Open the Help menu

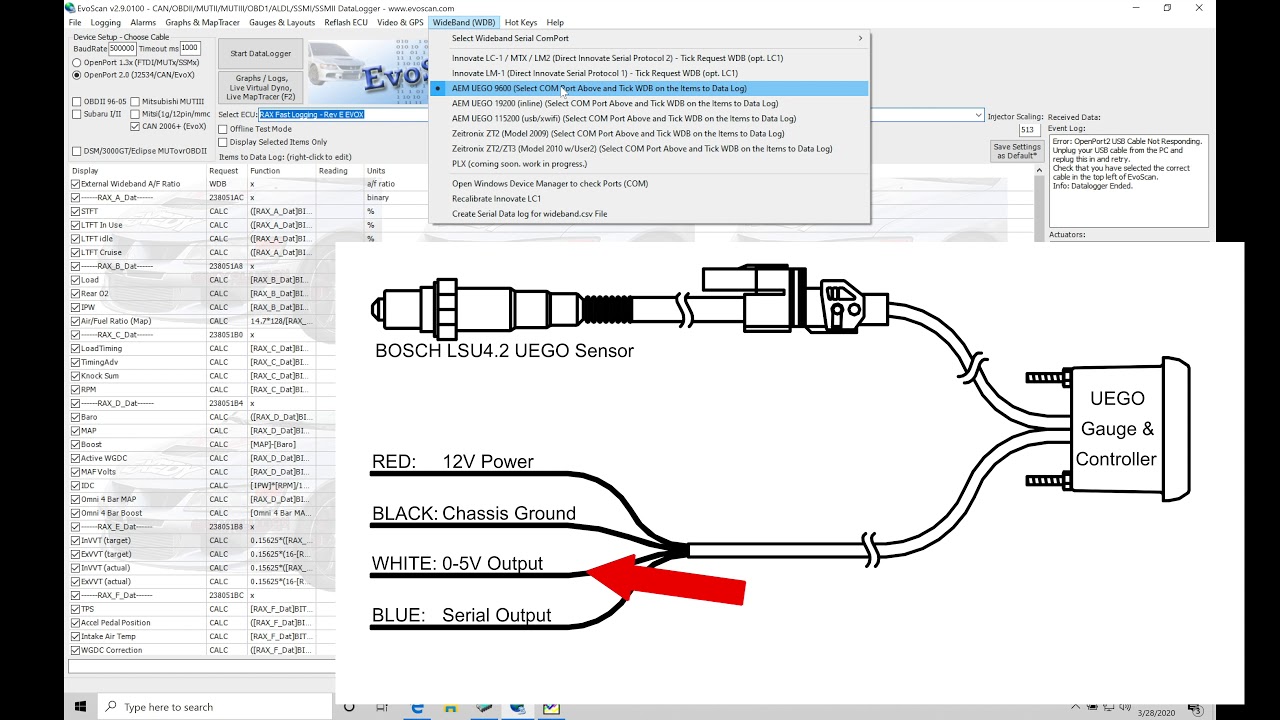point(555,23)
